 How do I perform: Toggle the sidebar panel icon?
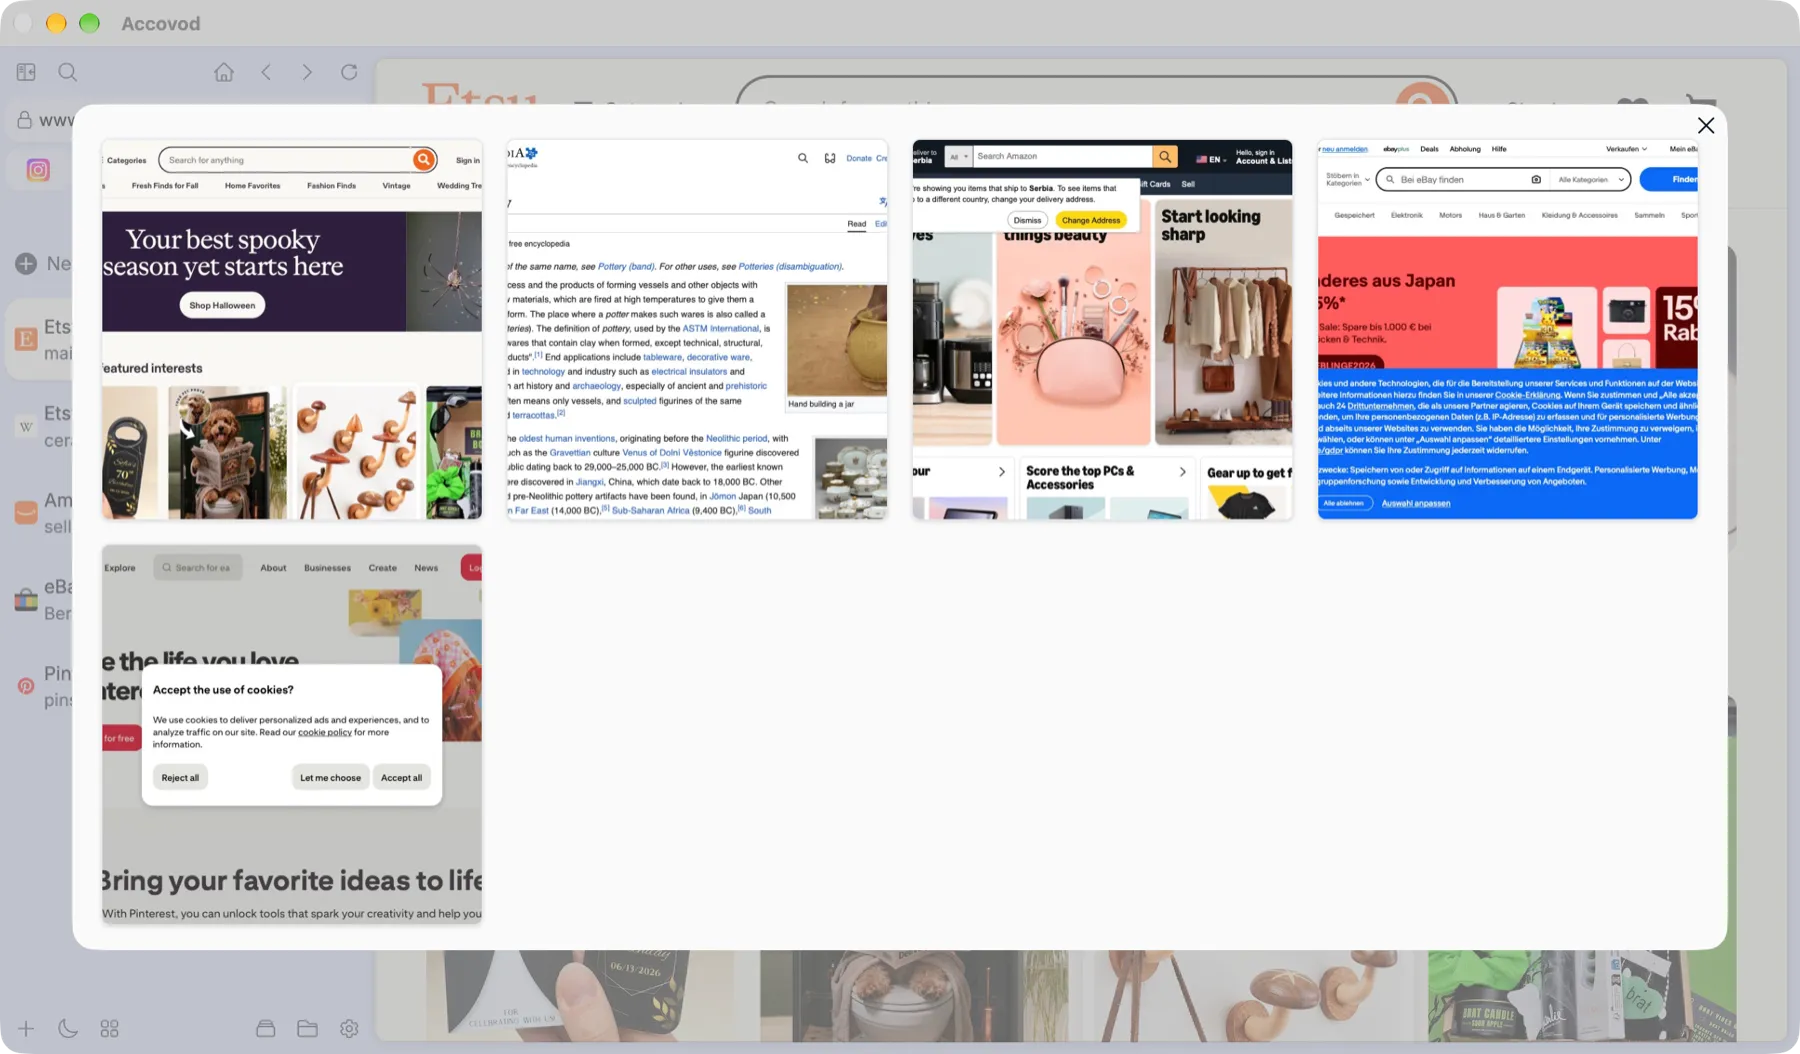click(x=26, y=72)
